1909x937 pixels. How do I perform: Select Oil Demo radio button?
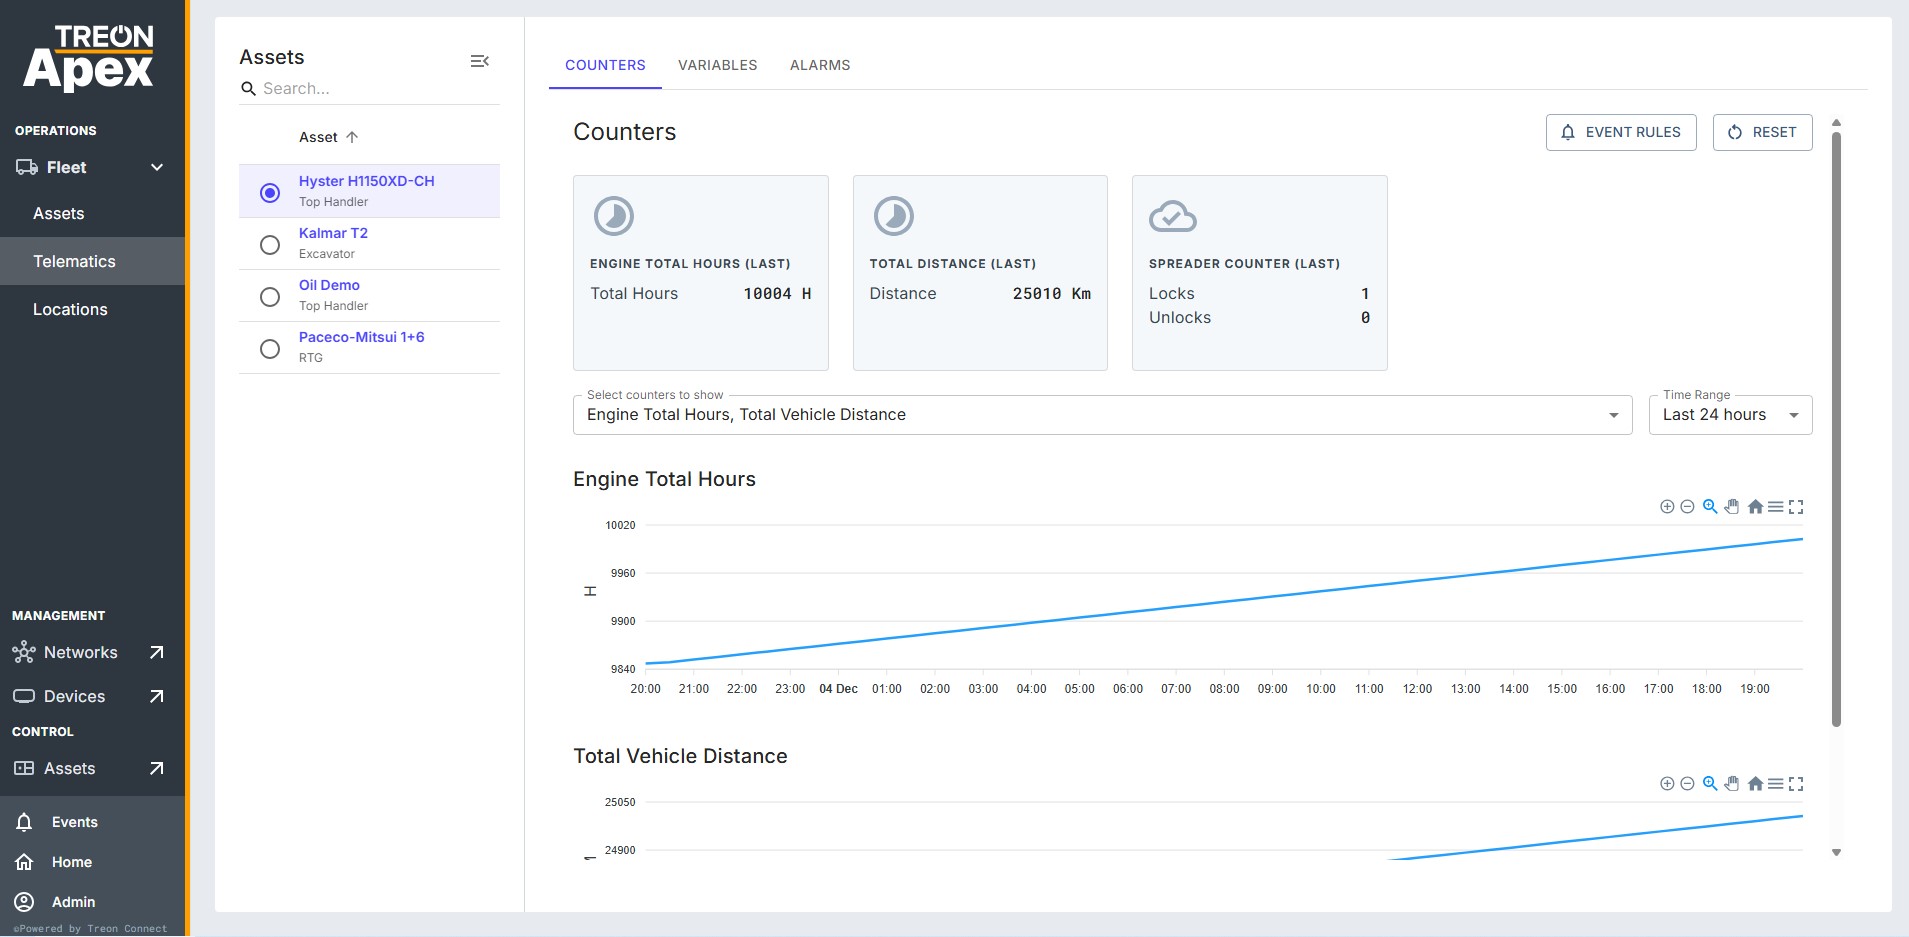(x=270, y=296)
